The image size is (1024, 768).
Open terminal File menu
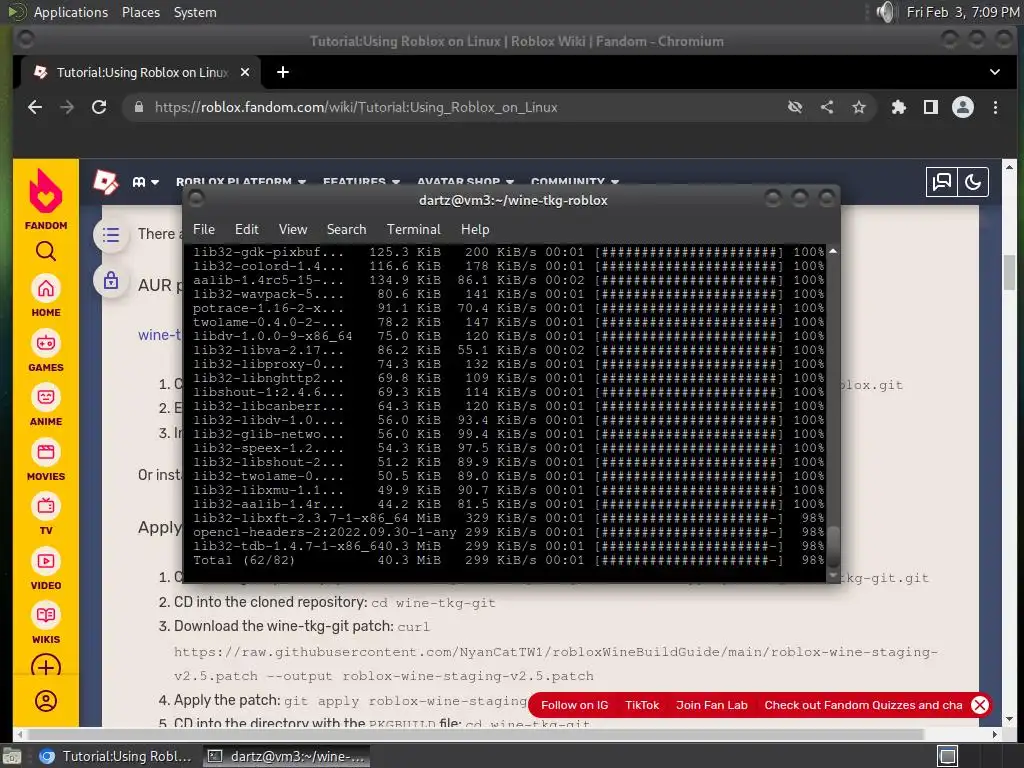[204, 229]
